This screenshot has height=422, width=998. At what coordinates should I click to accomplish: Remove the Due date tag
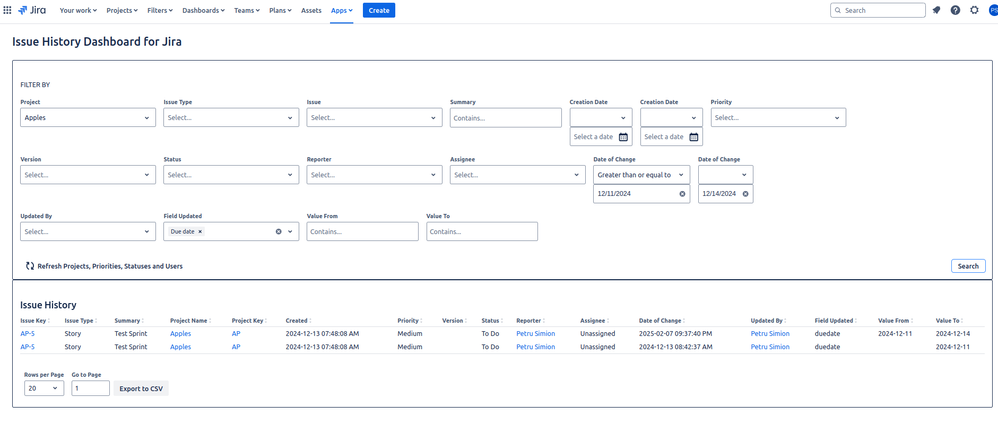(x=200, y=232)
